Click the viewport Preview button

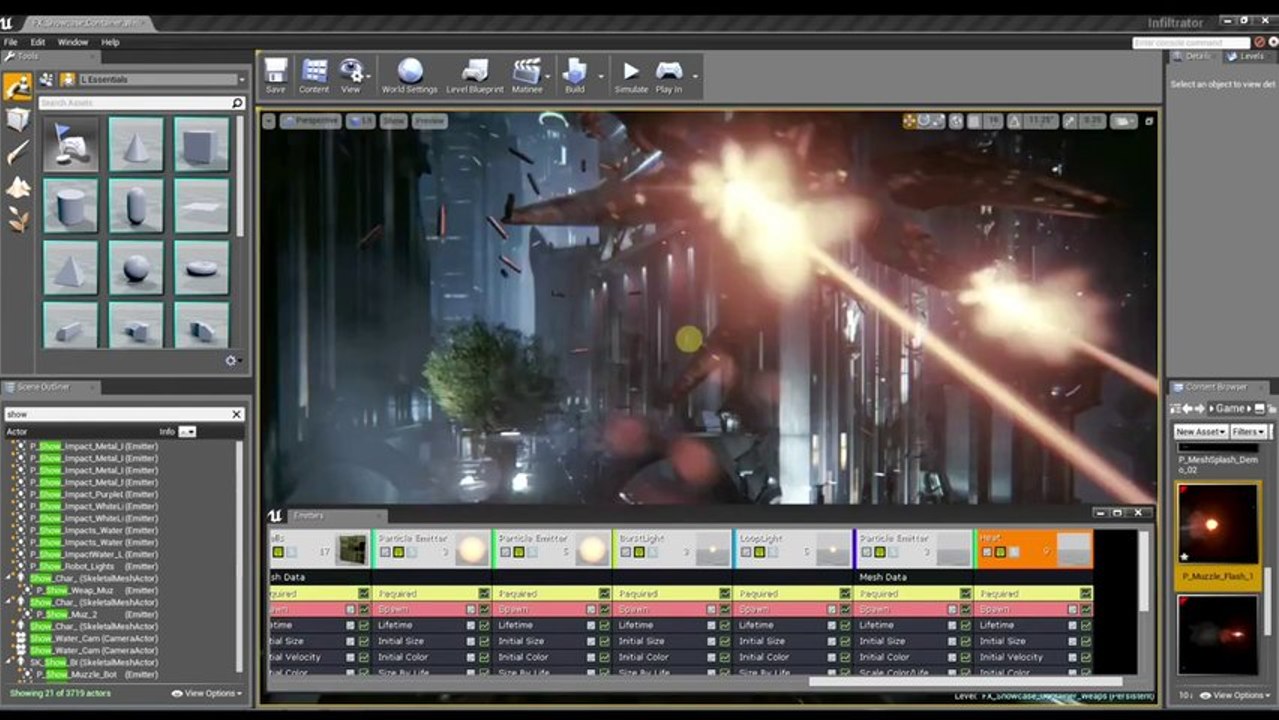430,121
